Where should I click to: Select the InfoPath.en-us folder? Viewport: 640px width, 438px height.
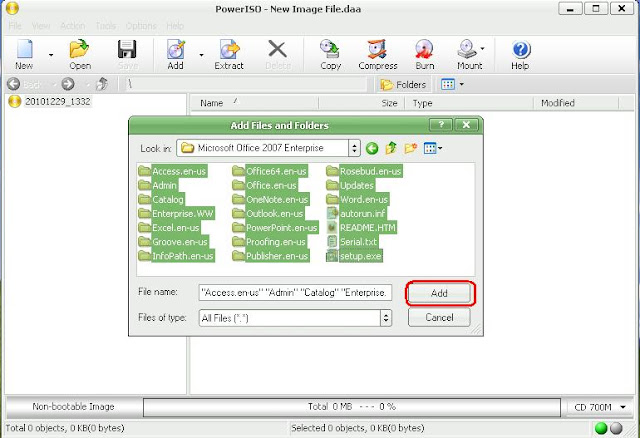pyautogui.click(x=176, y=256)
